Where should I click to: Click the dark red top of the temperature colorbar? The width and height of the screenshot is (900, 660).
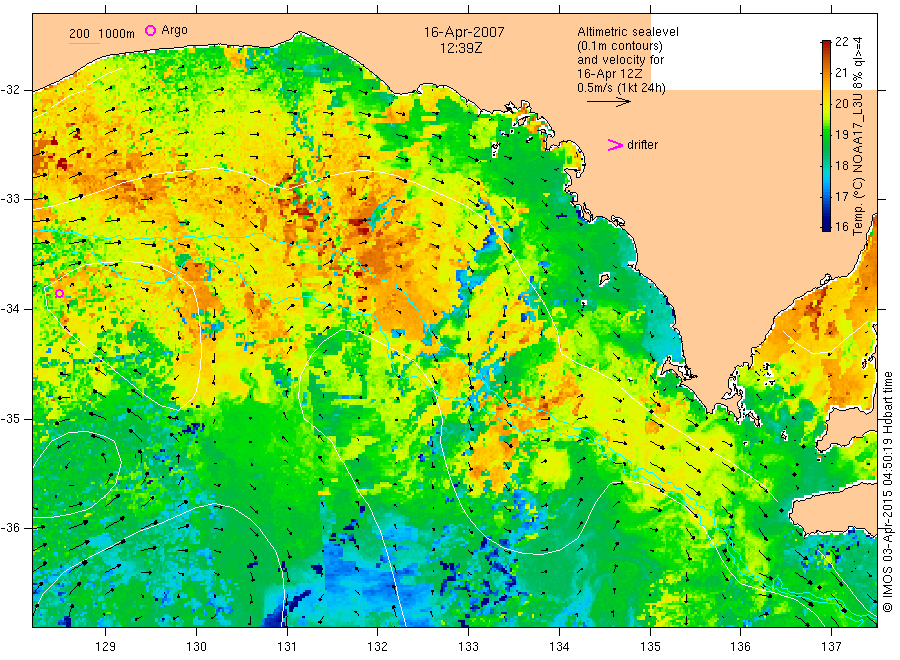coord(826,45)
